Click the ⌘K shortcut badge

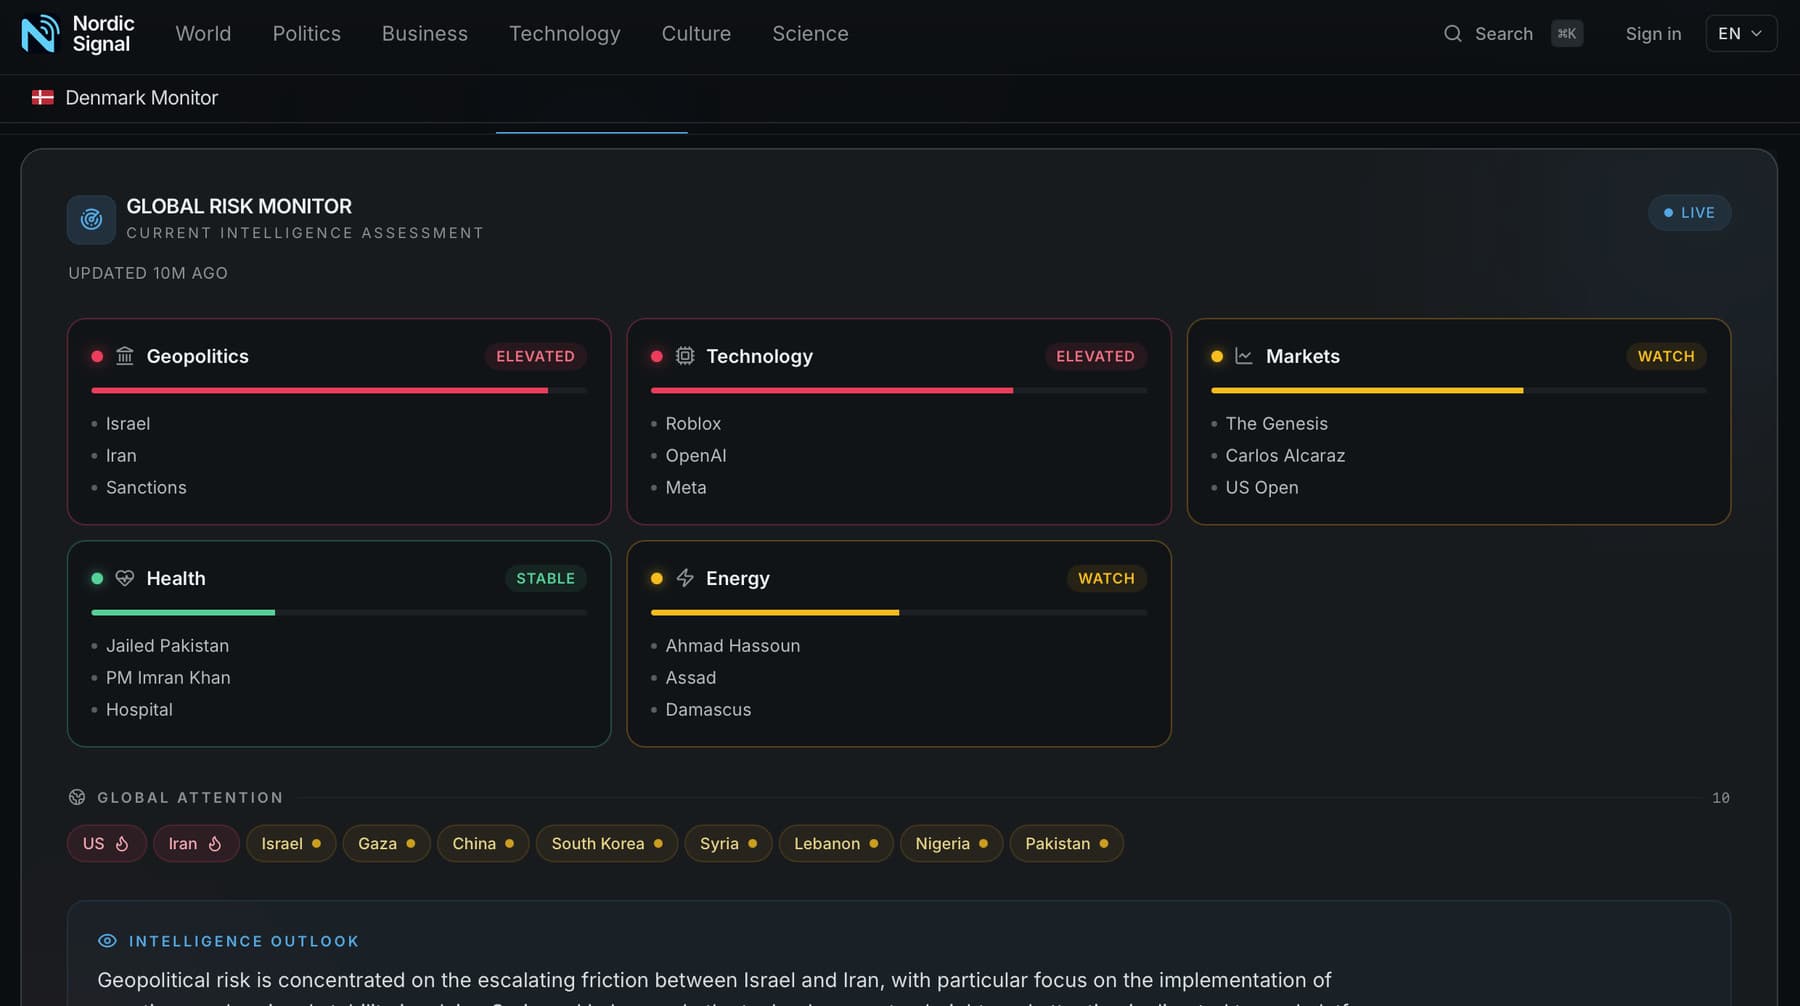point(1567,34)
